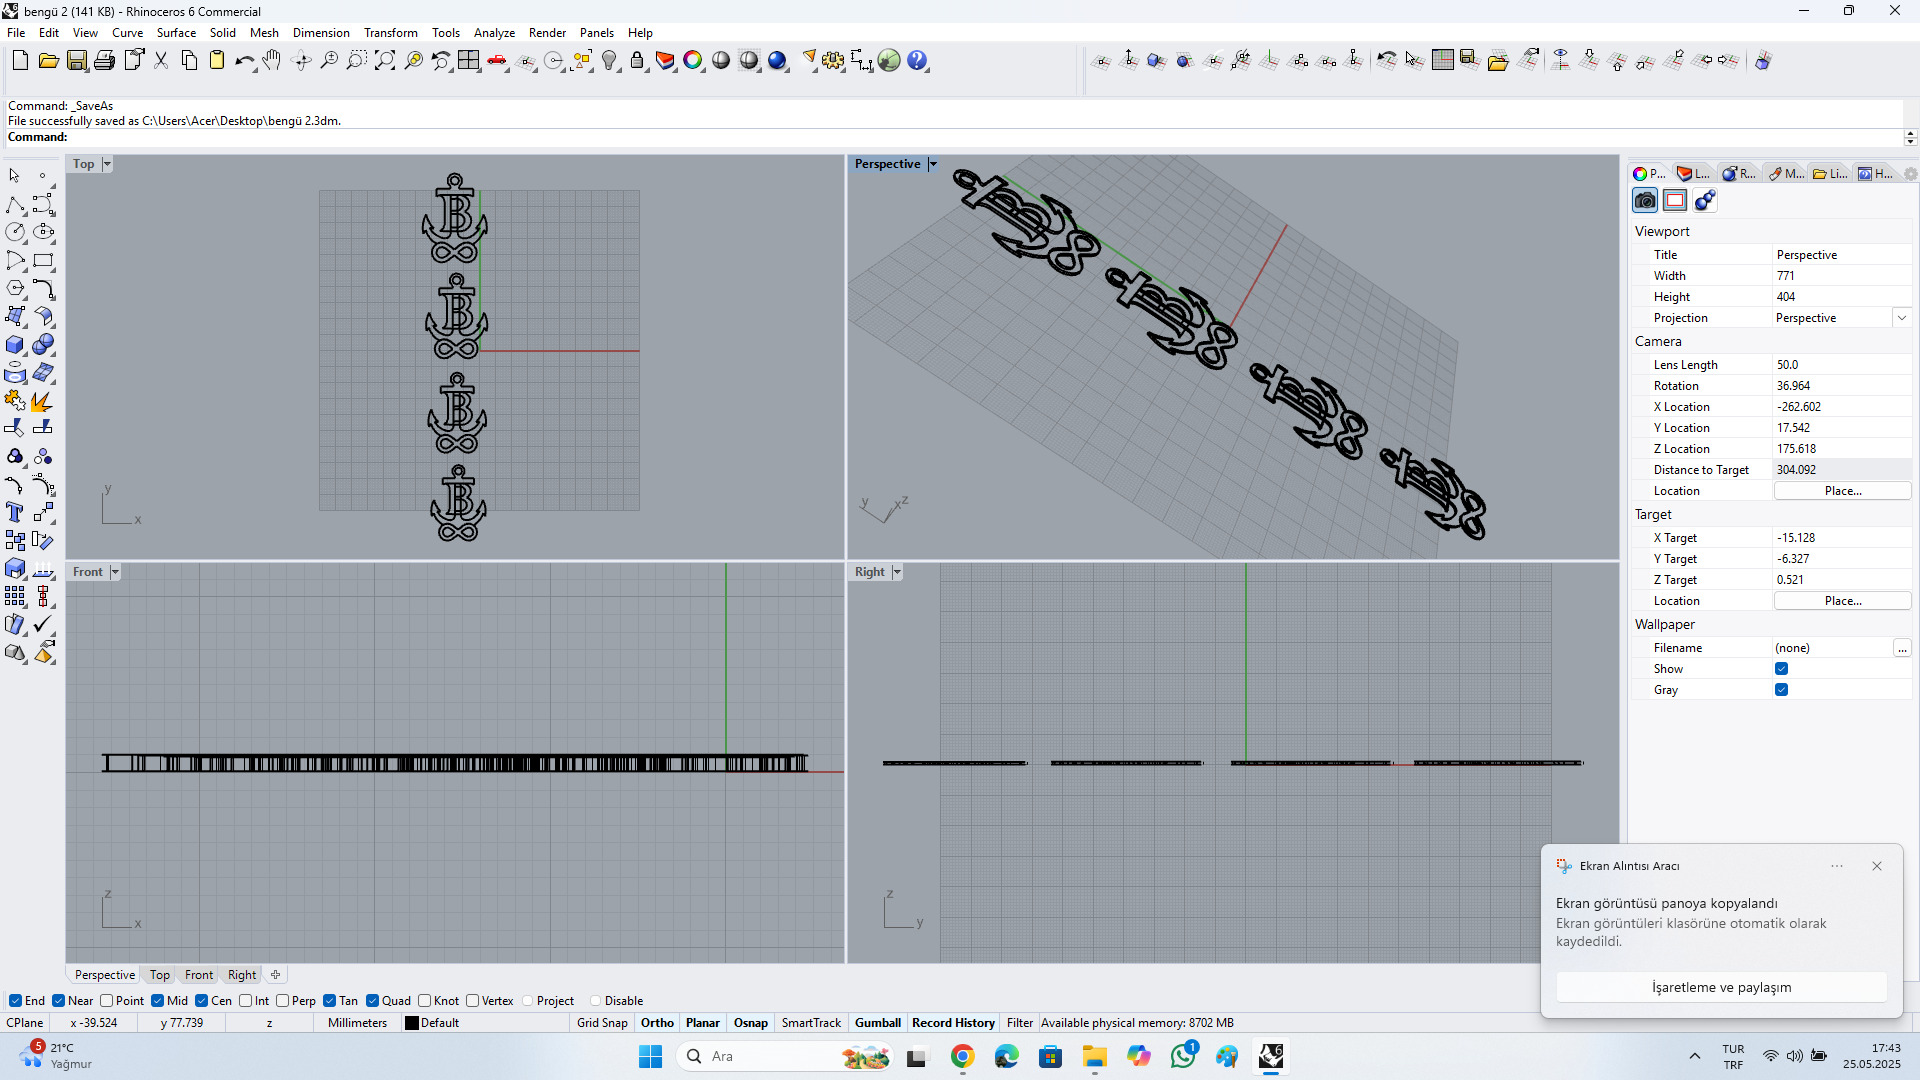Expand the Projection dropdown
1920x1080 pixels.
[1901, 318]
